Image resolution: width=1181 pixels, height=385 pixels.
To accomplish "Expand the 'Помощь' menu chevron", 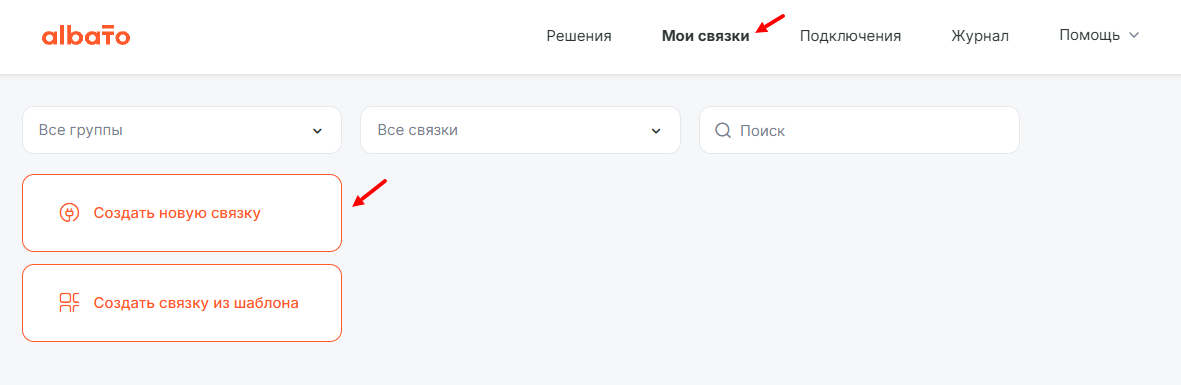I will point(1134,35).
